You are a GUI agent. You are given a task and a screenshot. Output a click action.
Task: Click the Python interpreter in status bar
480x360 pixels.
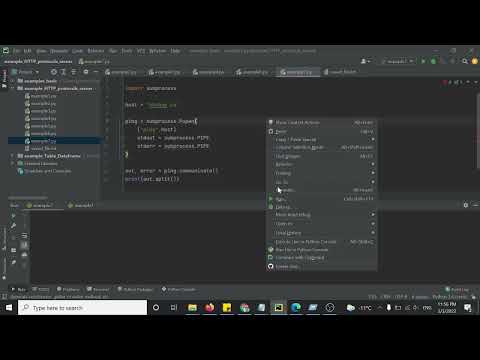450,296
